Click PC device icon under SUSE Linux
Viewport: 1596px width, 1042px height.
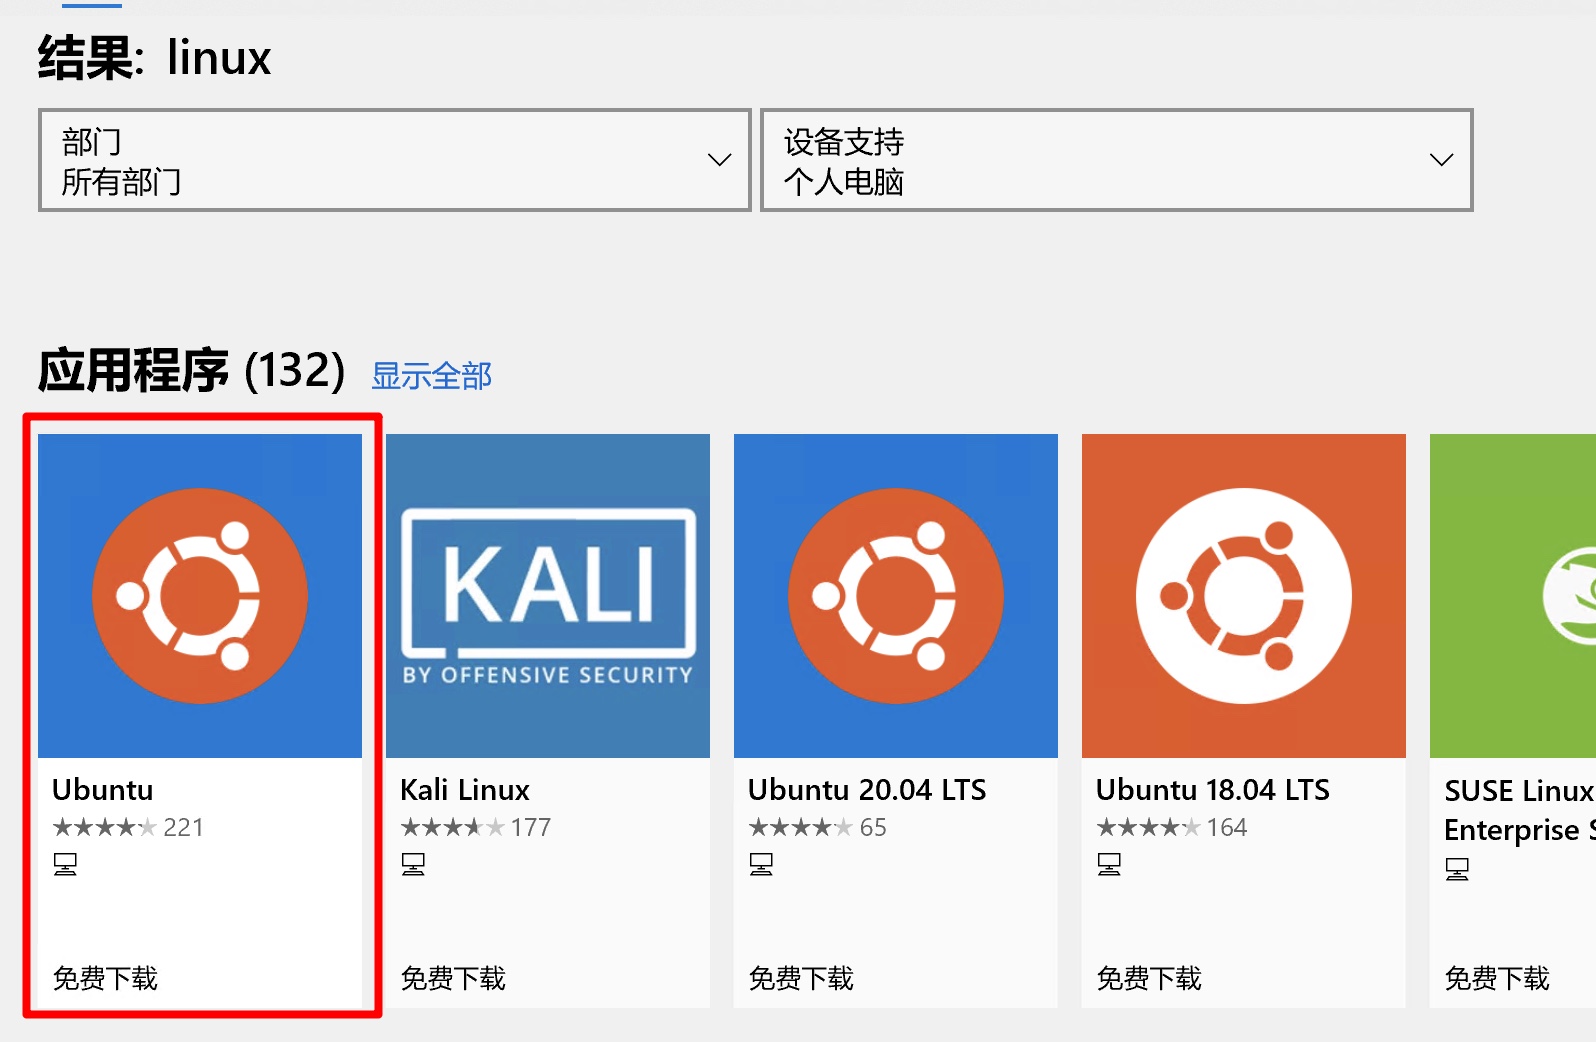(1457, 869)
